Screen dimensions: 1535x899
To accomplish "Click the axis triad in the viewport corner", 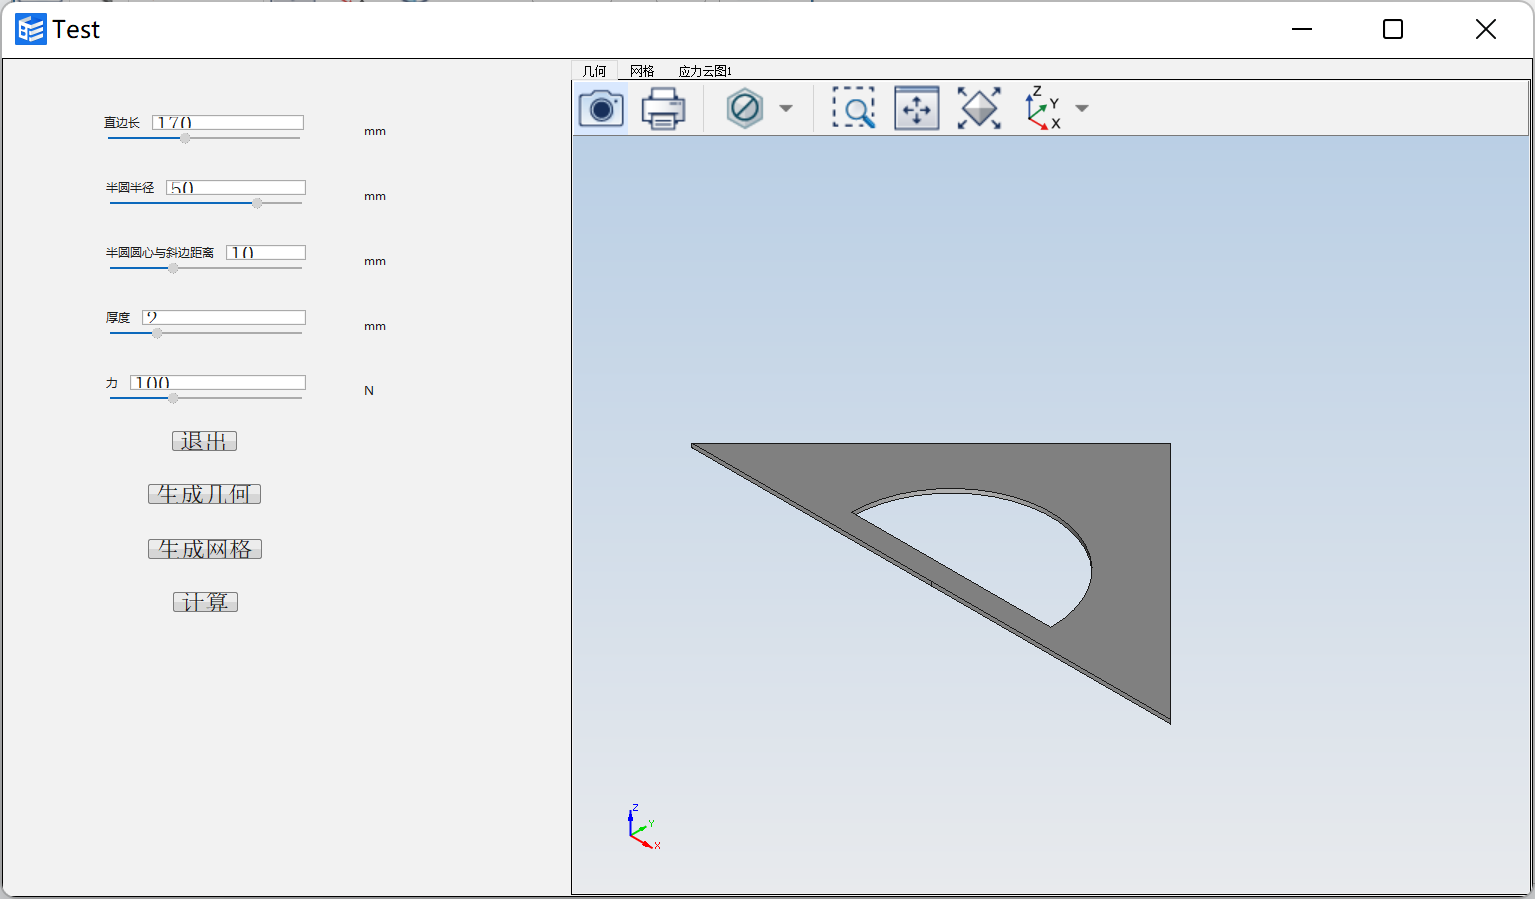I will (x=643, y=828).
